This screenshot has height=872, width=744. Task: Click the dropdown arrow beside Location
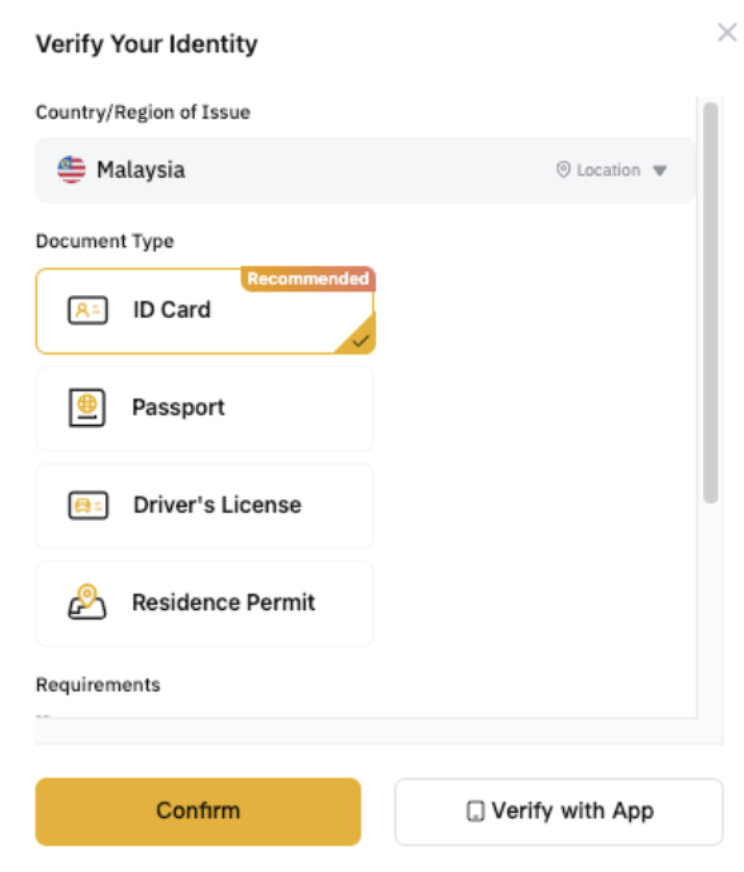660,170
